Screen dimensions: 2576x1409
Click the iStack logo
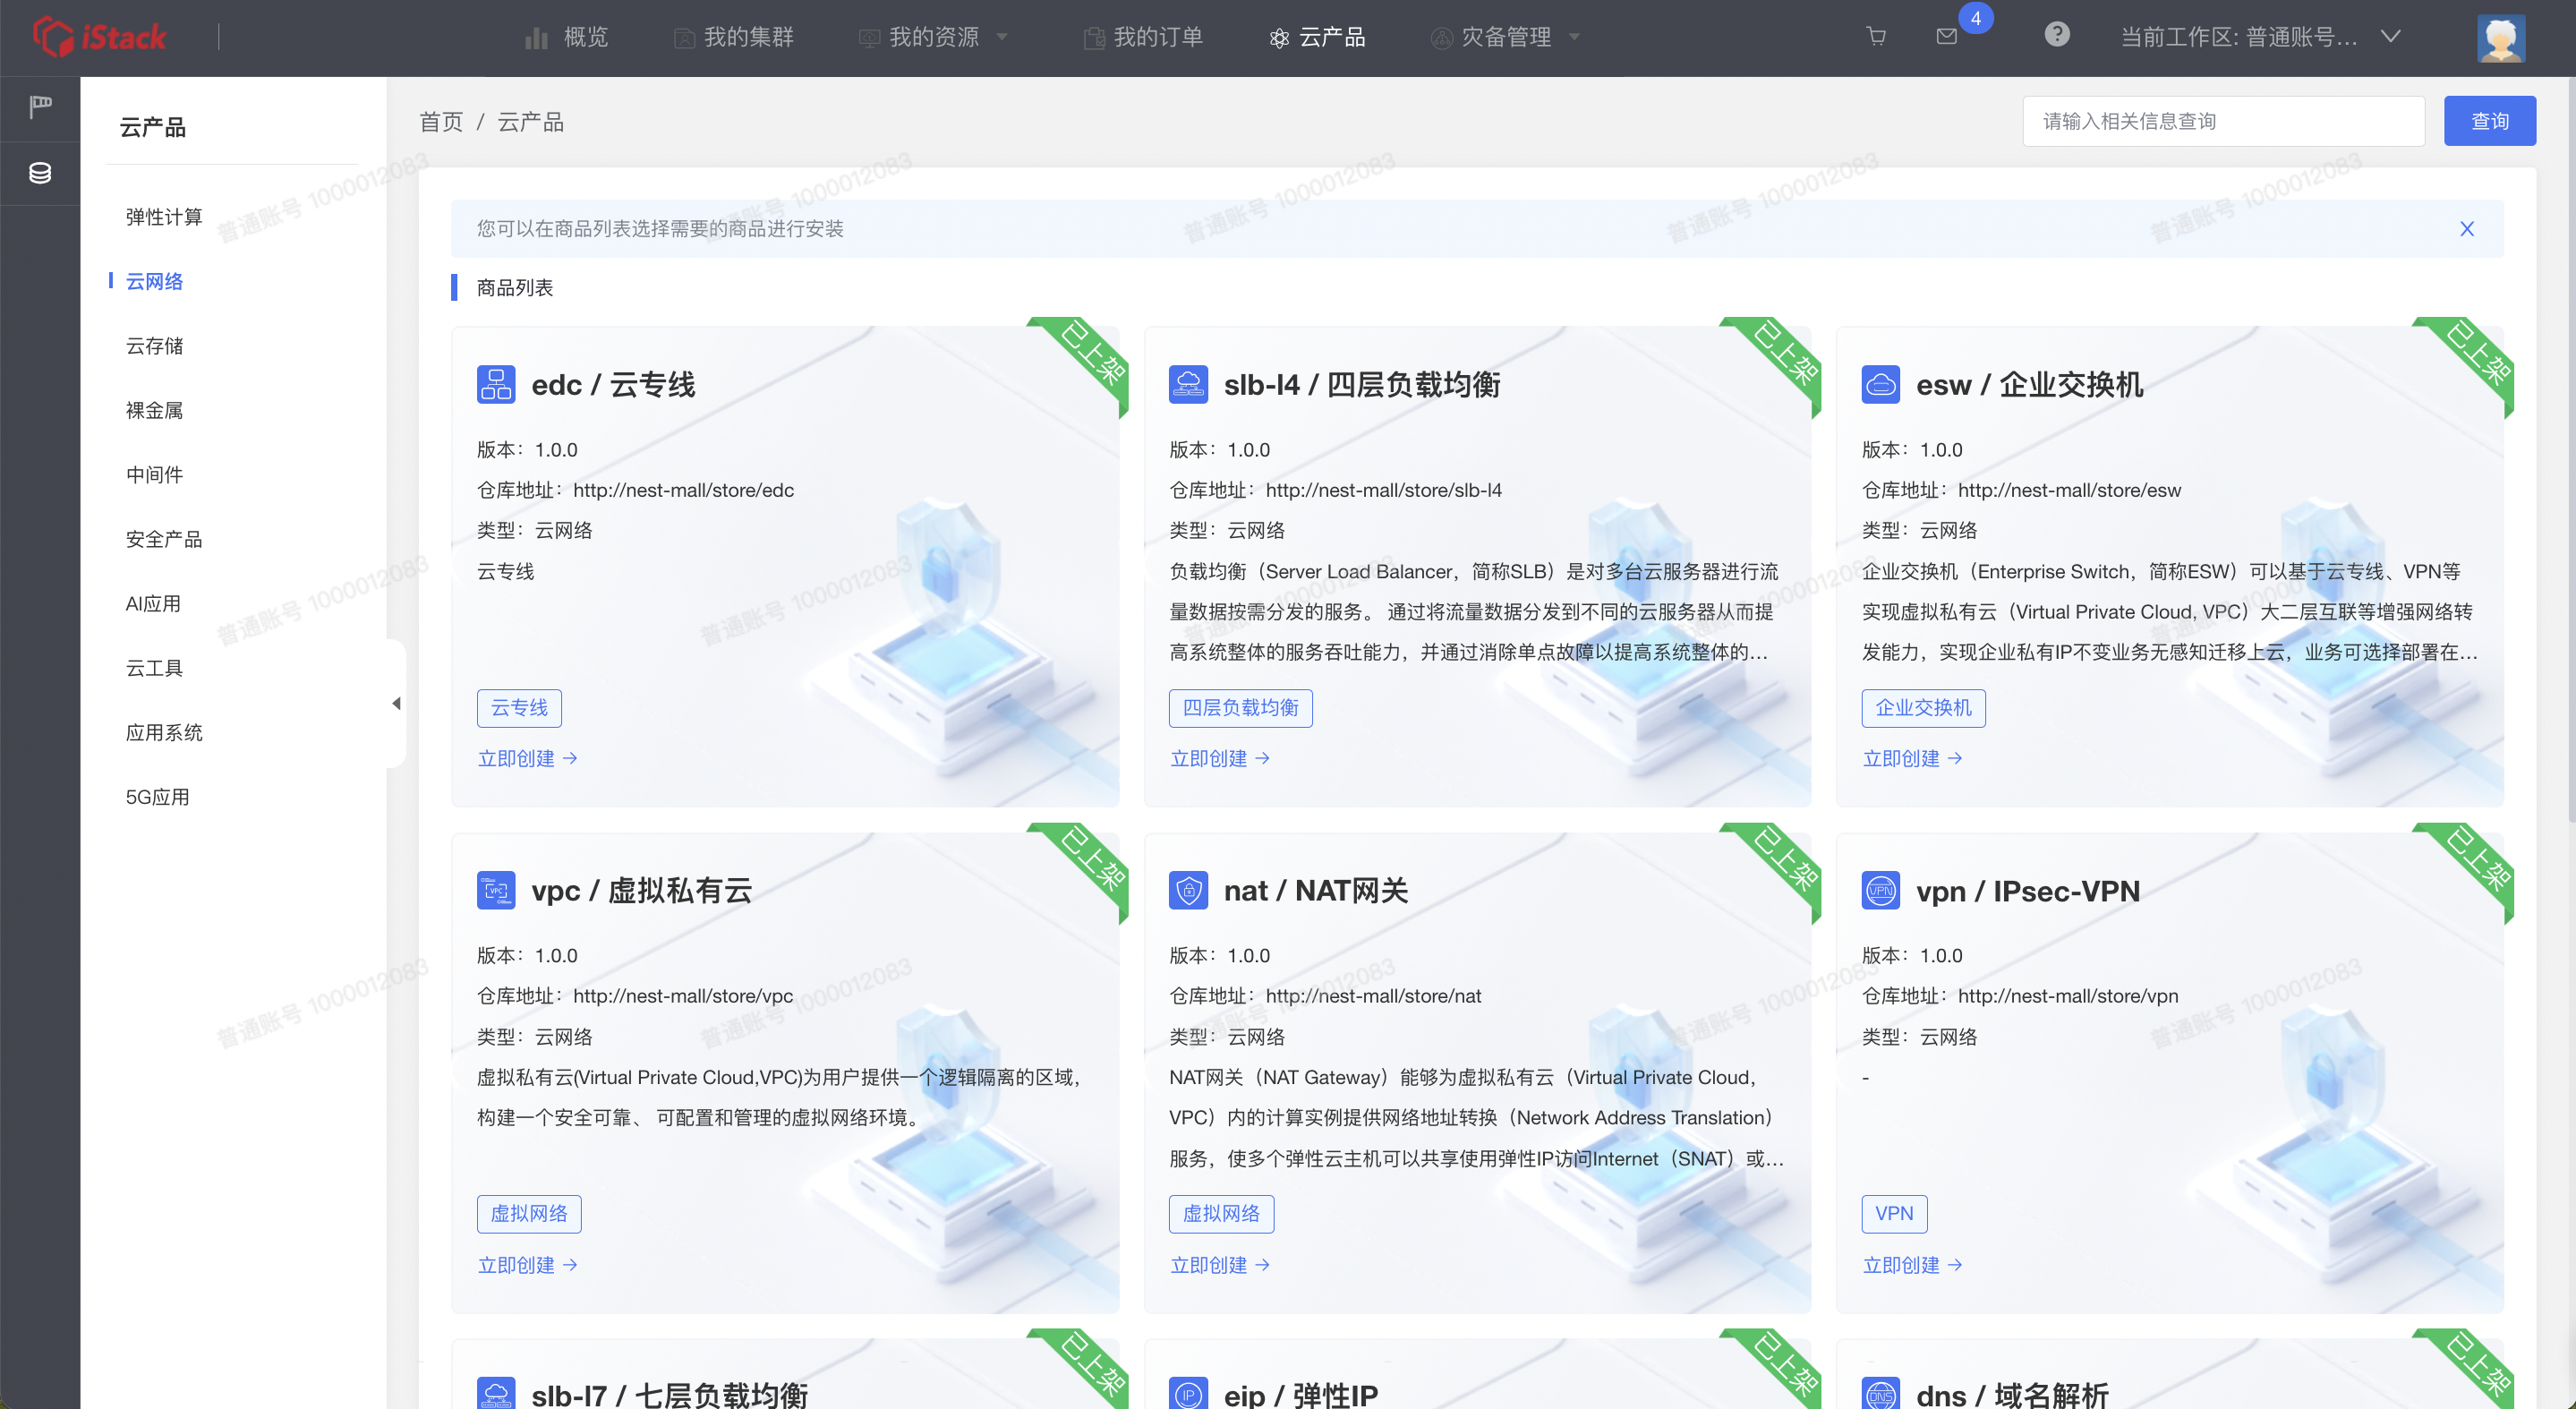[x=100, y=37]
